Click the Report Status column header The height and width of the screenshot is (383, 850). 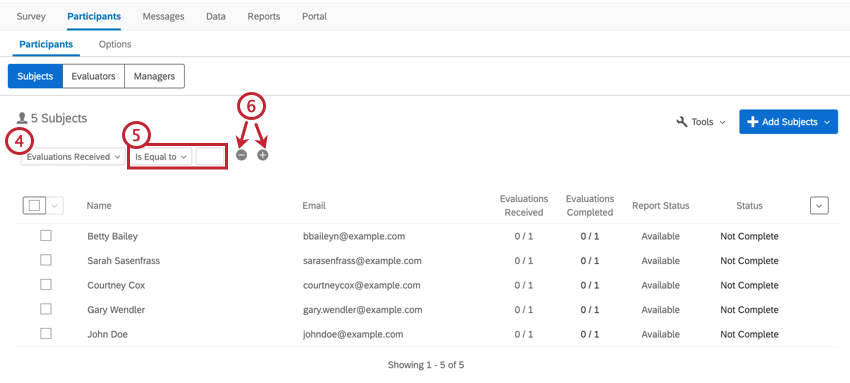pos(661,206)
